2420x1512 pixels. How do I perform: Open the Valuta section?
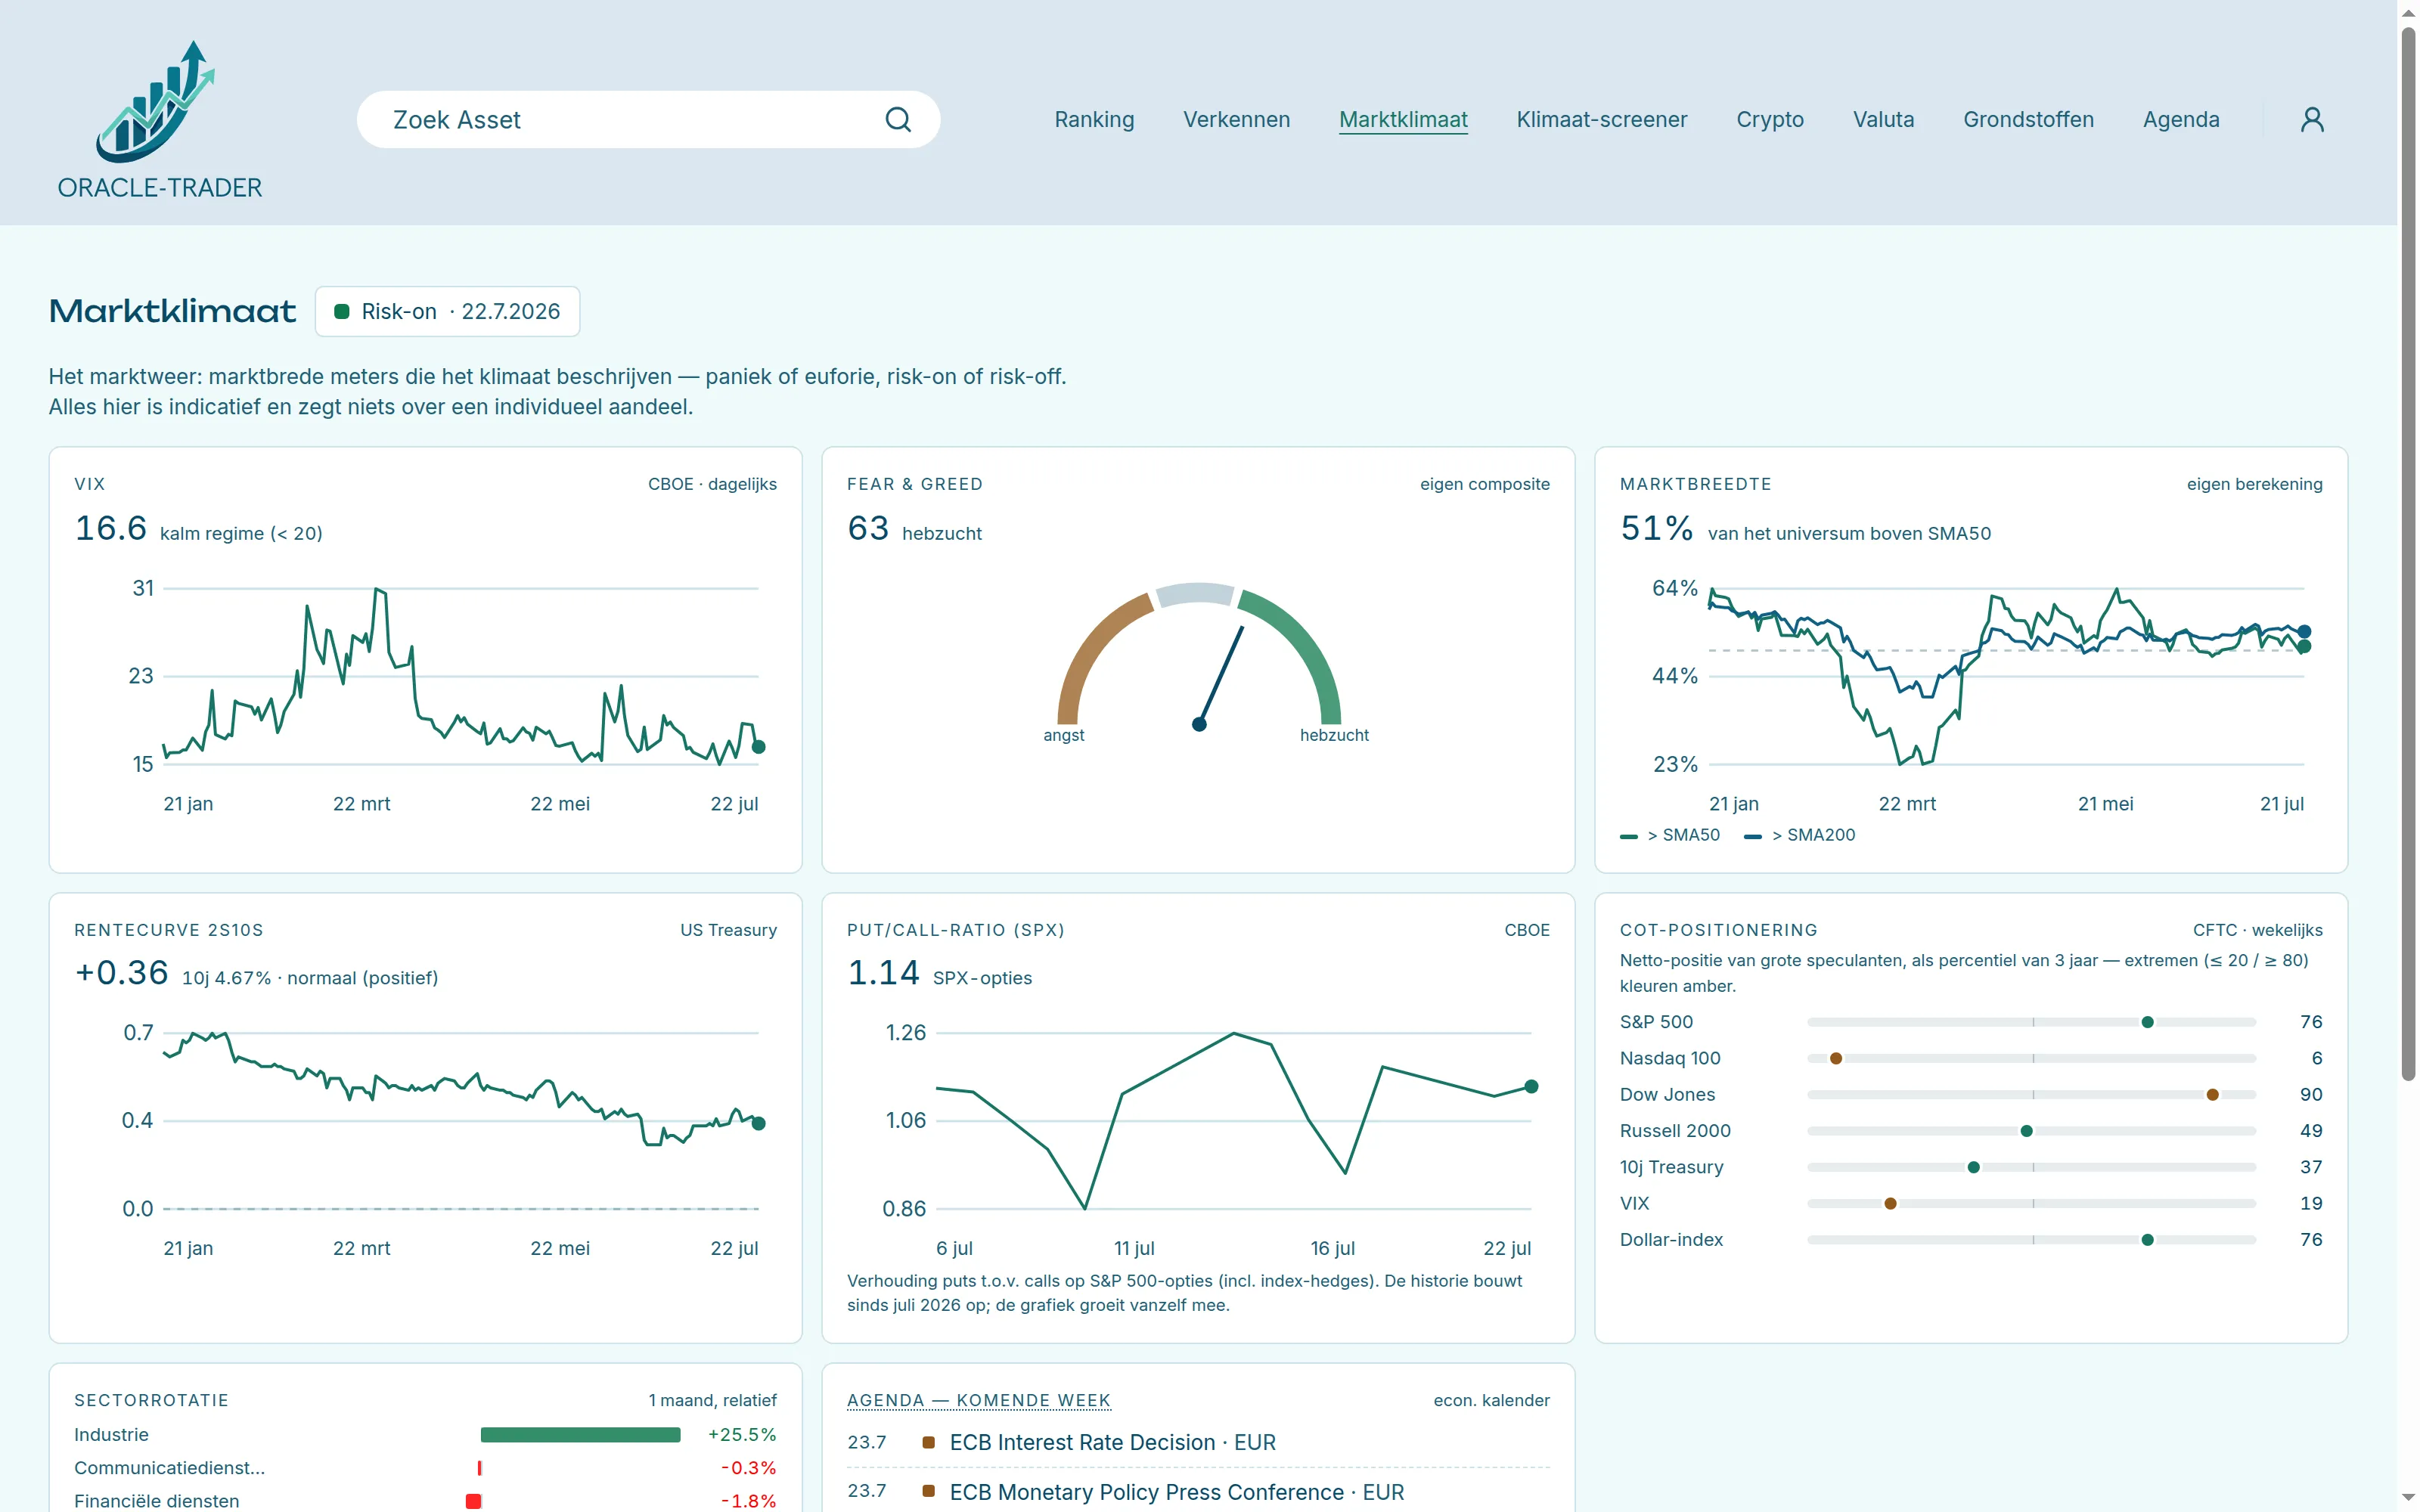tap(1883, 120)
